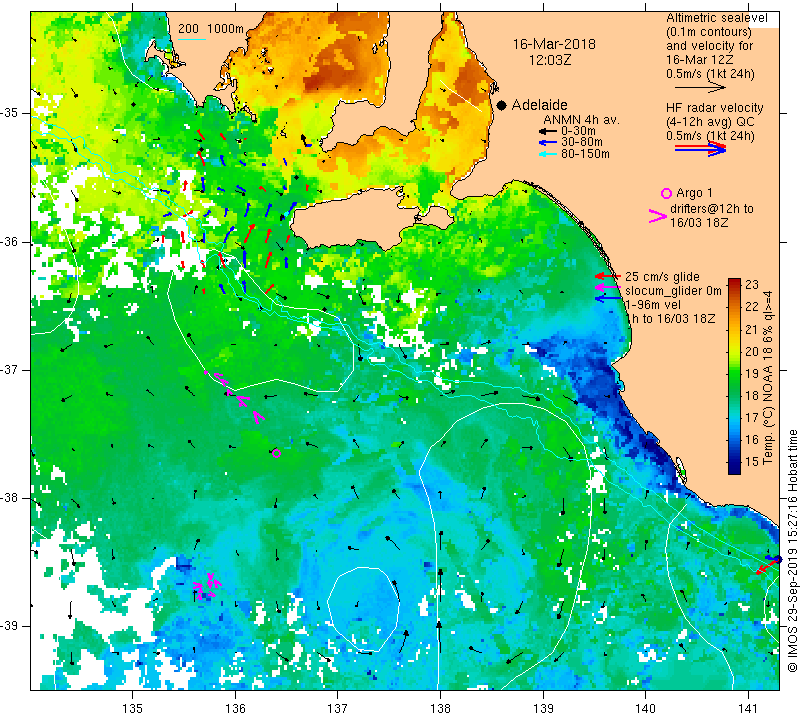The image size is (800, 720).
Task: Click the cyan 80-150m ANMN legend arrow
Action: click(x=547, y=154)
